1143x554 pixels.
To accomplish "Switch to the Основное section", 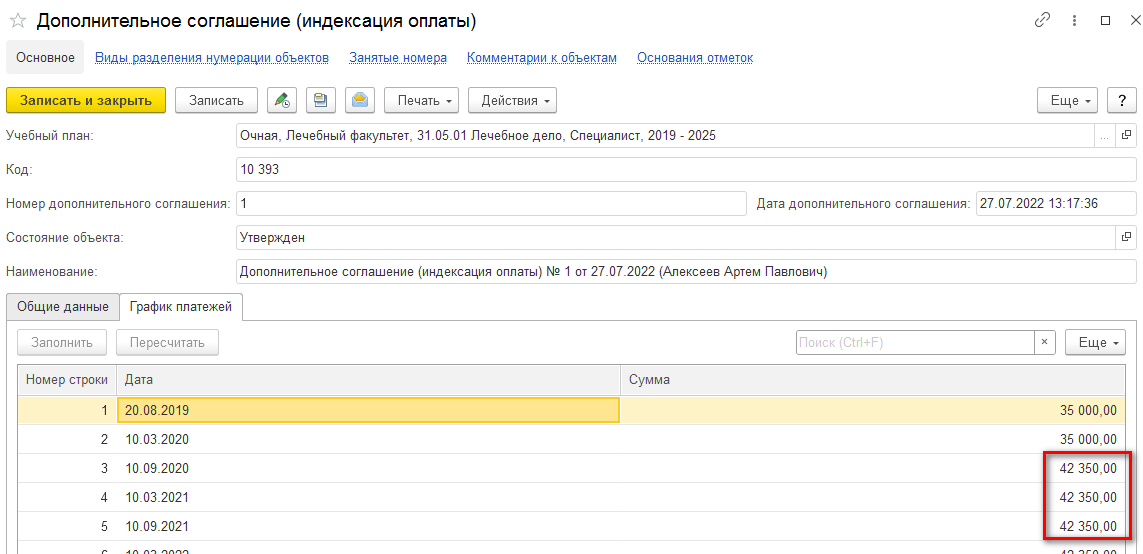I will pos(45,58).
